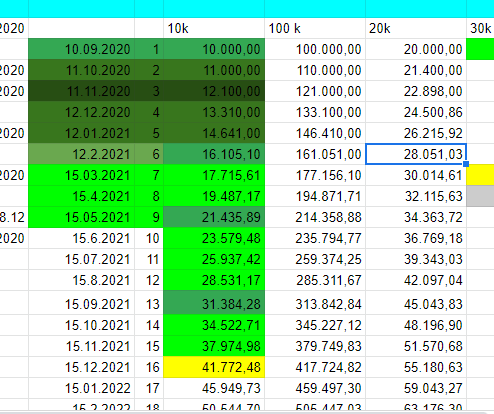
Task: Click cell showing 161.051,00
Action: click(315, 154)
